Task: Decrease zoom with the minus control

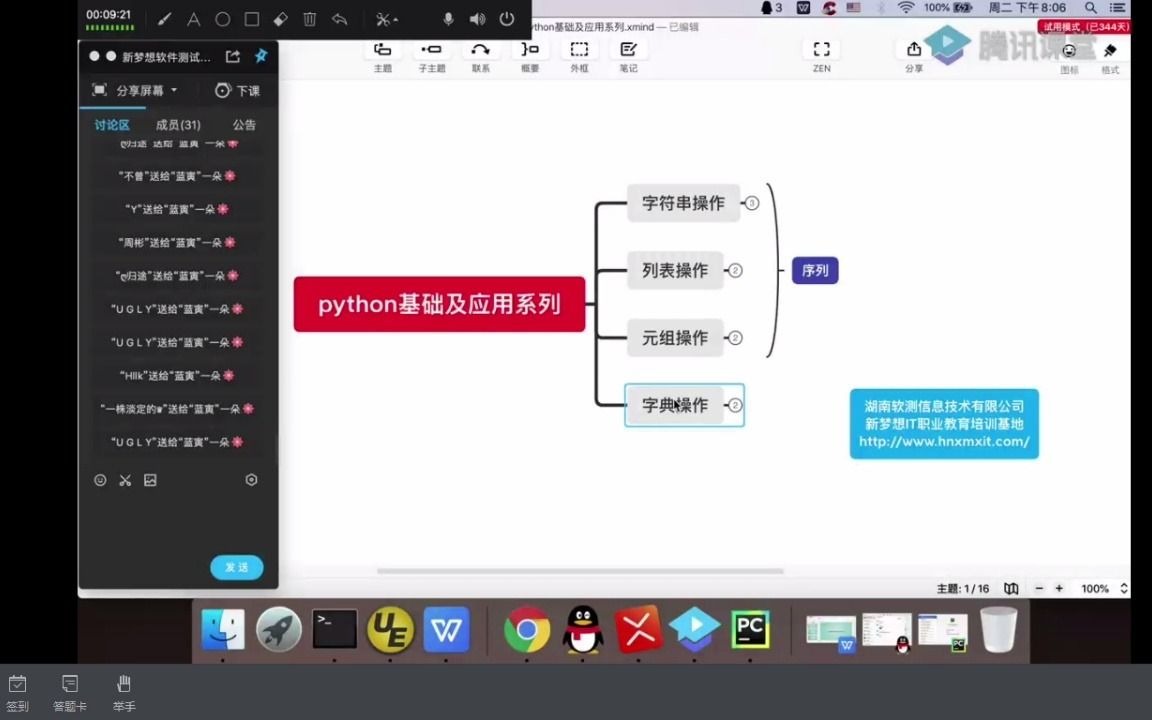Action: click(1041, 589)
